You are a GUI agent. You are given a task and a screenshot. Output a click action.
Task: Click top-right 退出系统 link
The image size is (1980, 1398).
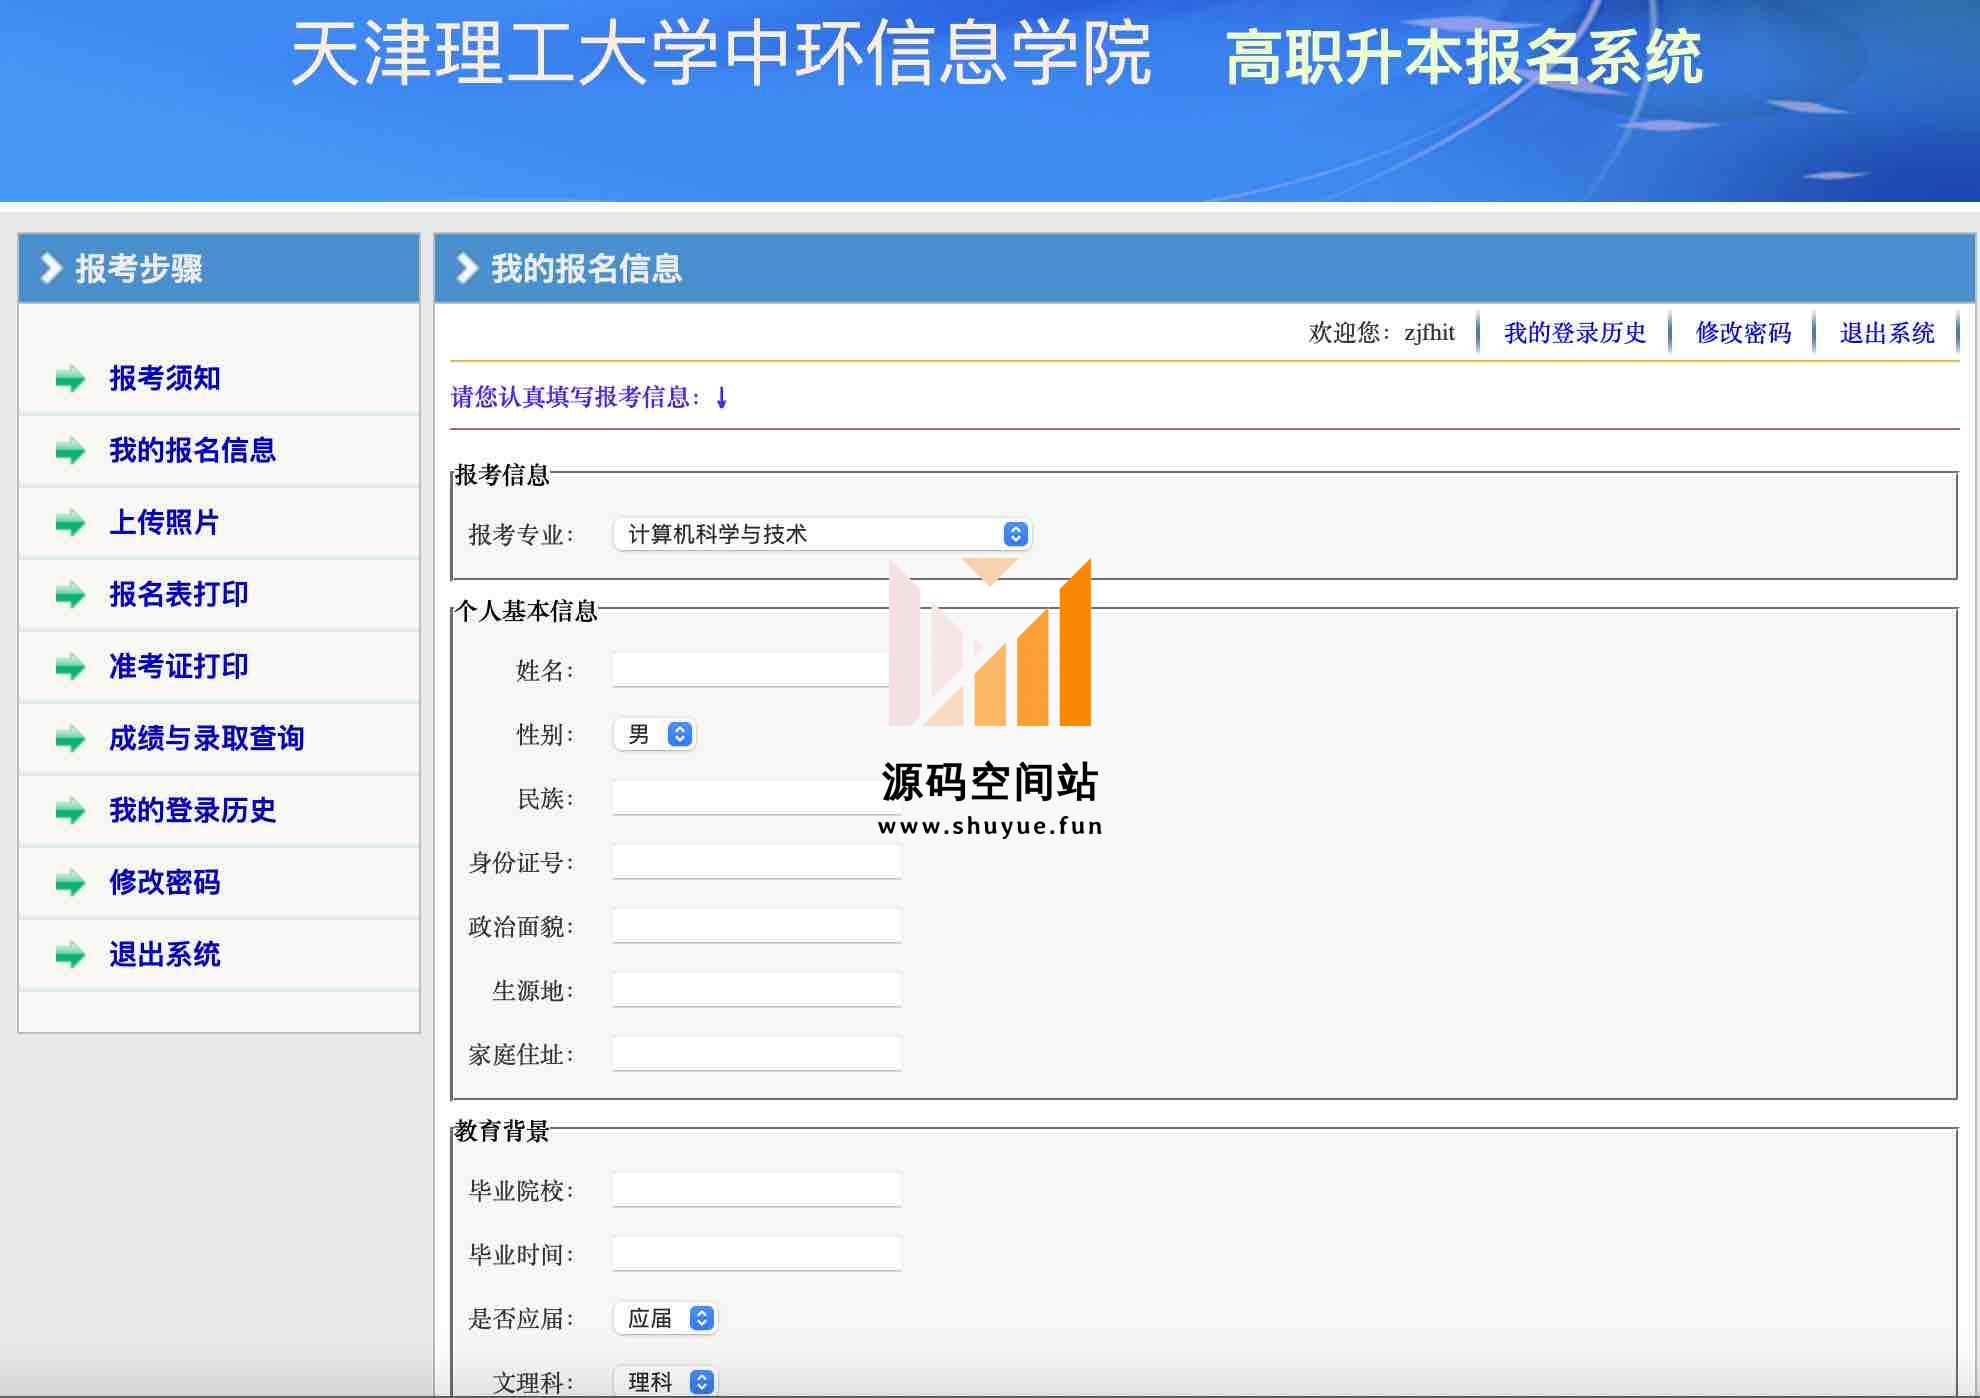pos(1887,333)
